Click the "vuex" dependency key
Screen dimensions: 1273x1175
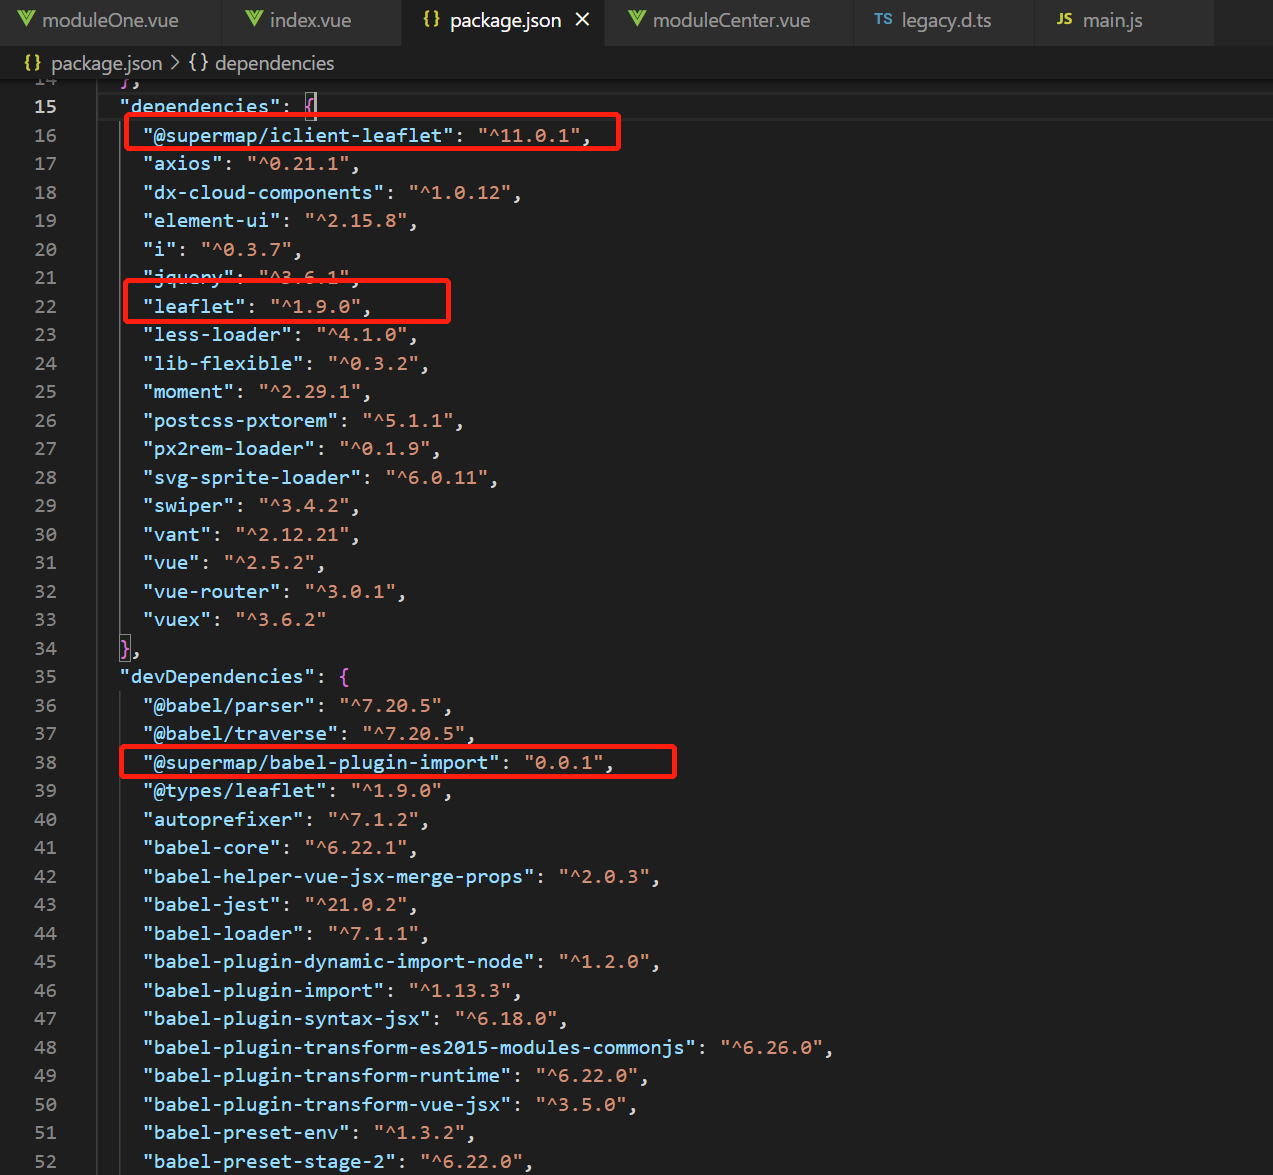pyautogui.click(x=177, y=620)
